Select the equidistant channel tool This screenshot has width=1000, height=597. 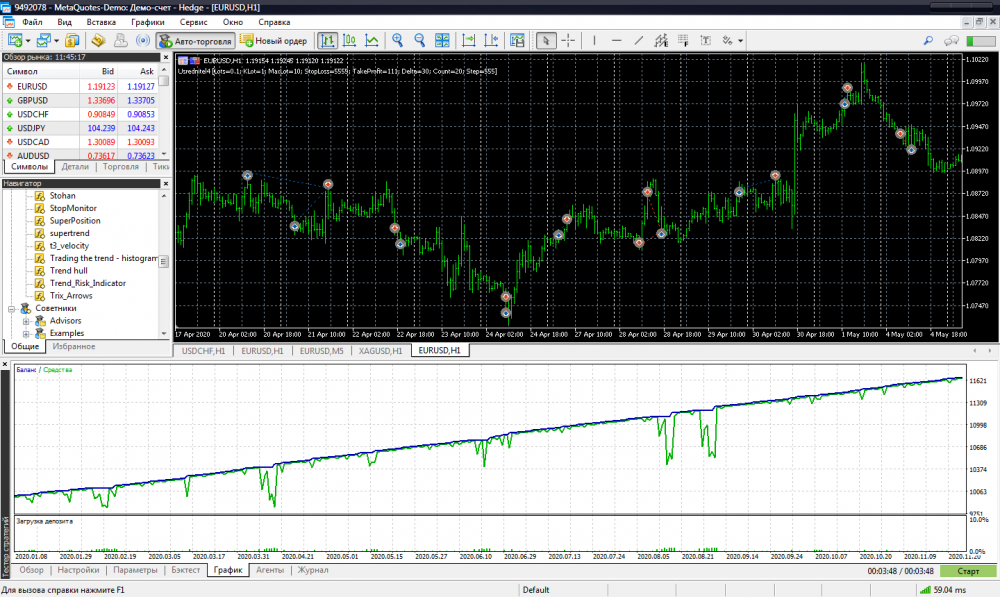click(661, 41)
